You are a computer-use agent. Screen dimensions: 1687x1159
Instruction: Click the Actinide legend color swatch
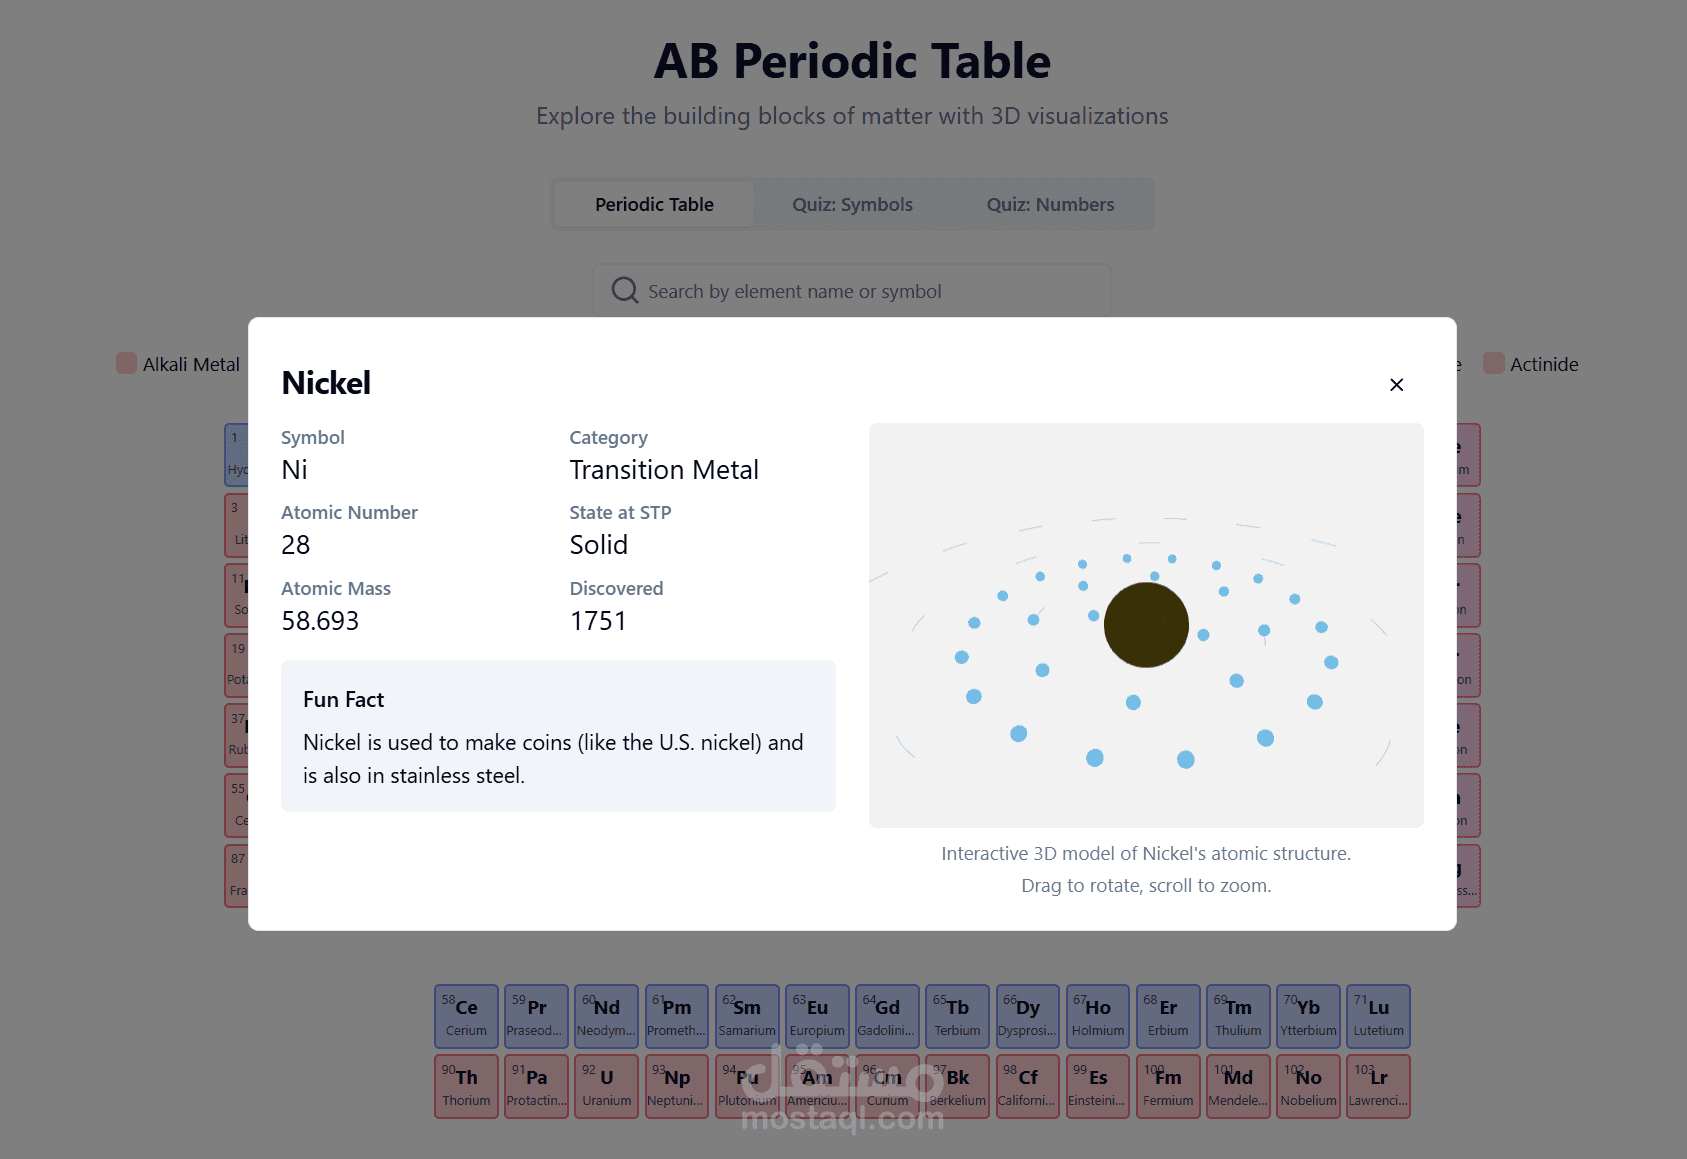1496,363
